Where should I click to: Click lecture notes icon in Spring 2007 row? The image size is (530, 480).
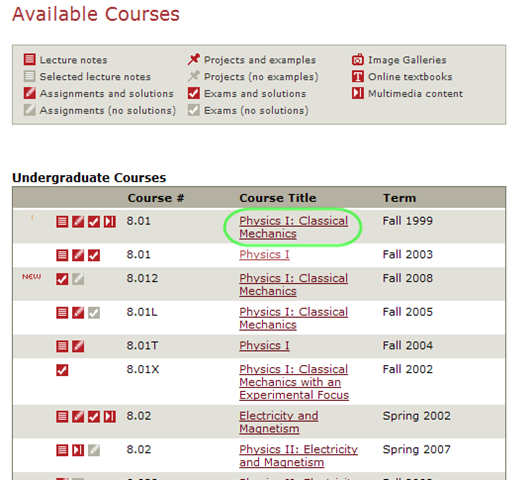coord(62,450)
